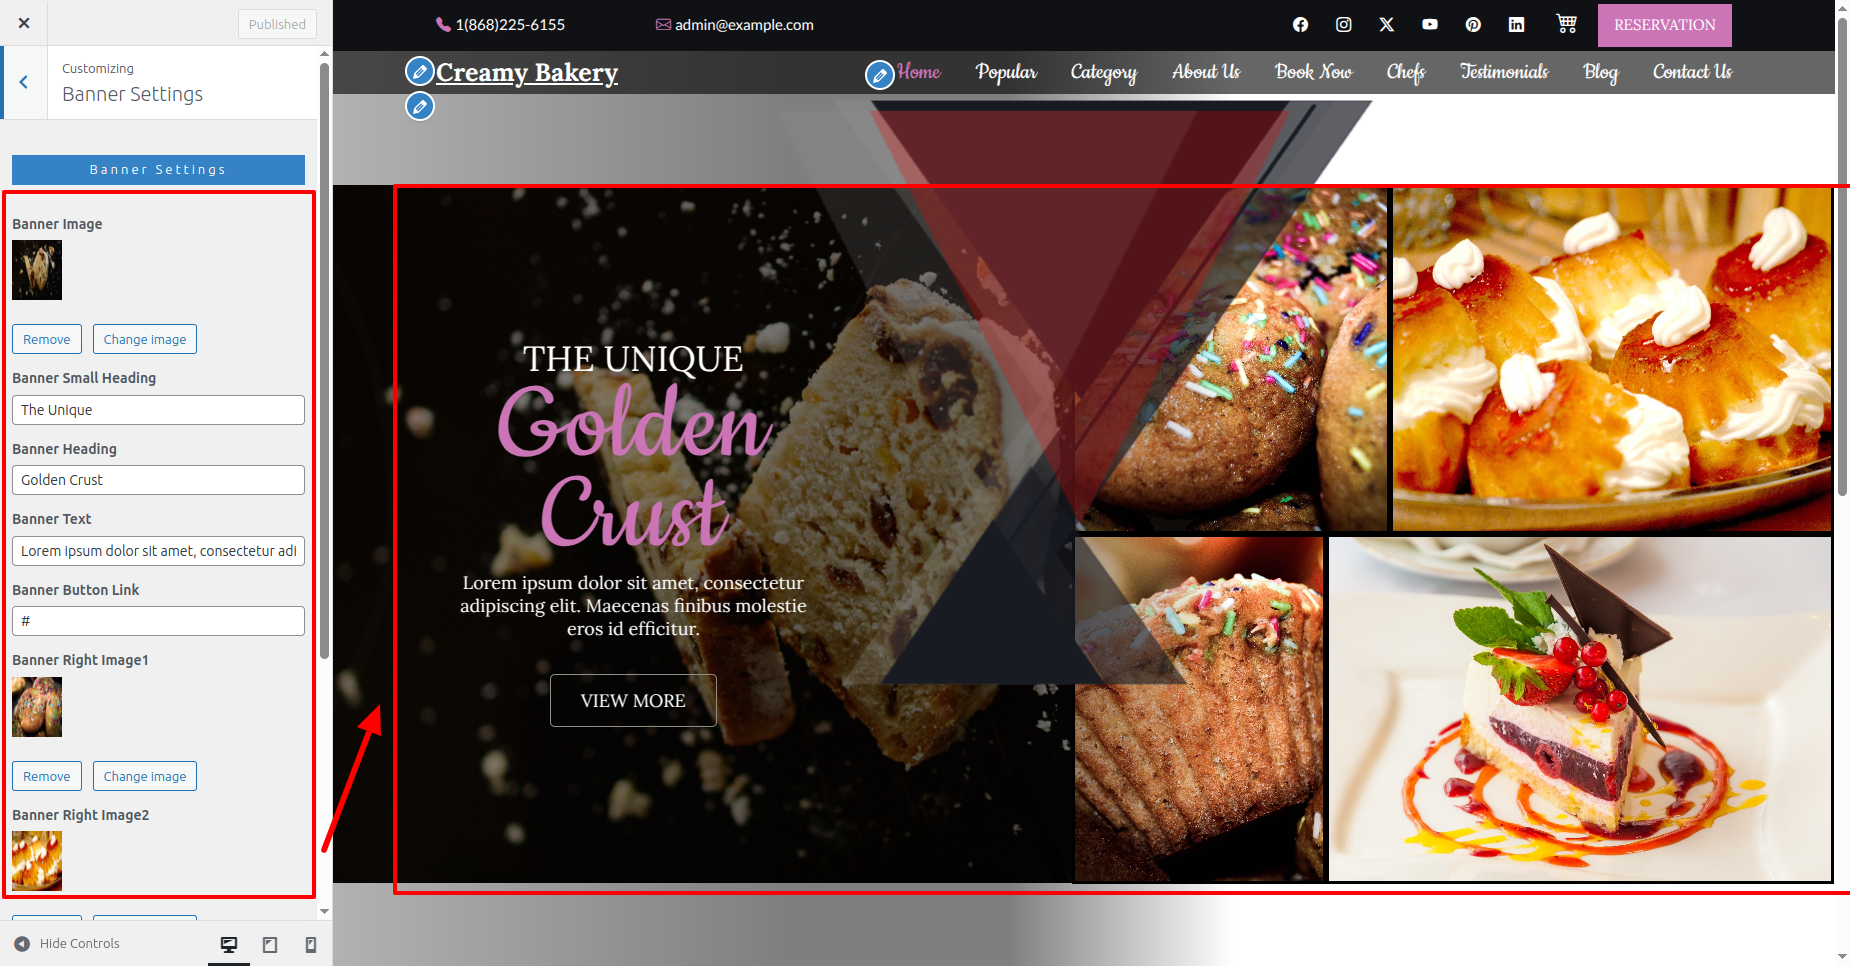Switch to desktop preview mode
Viewport: 1850px width, 966px height.
[229, 944]
